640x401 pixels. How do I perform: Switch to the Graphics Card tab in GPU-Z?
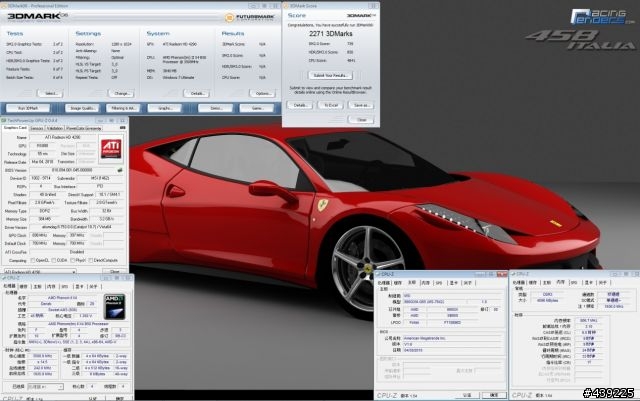(15, 128)
